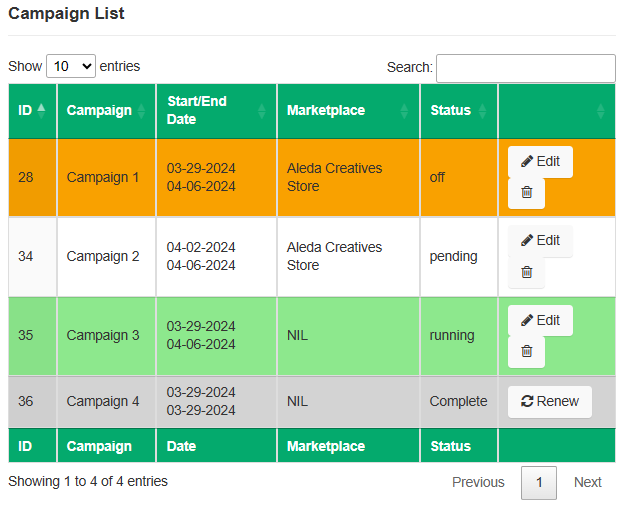The width and height of the screenshot is (620, 505).
Task: Select the Campaign 4 row name
Action: pos(103,401)
